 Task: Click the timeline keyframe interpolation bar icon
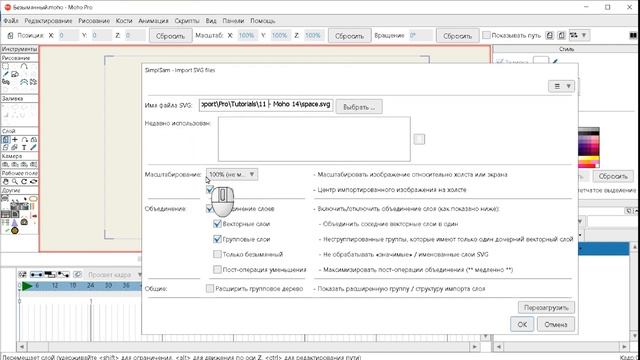click(x=36, y=274)
